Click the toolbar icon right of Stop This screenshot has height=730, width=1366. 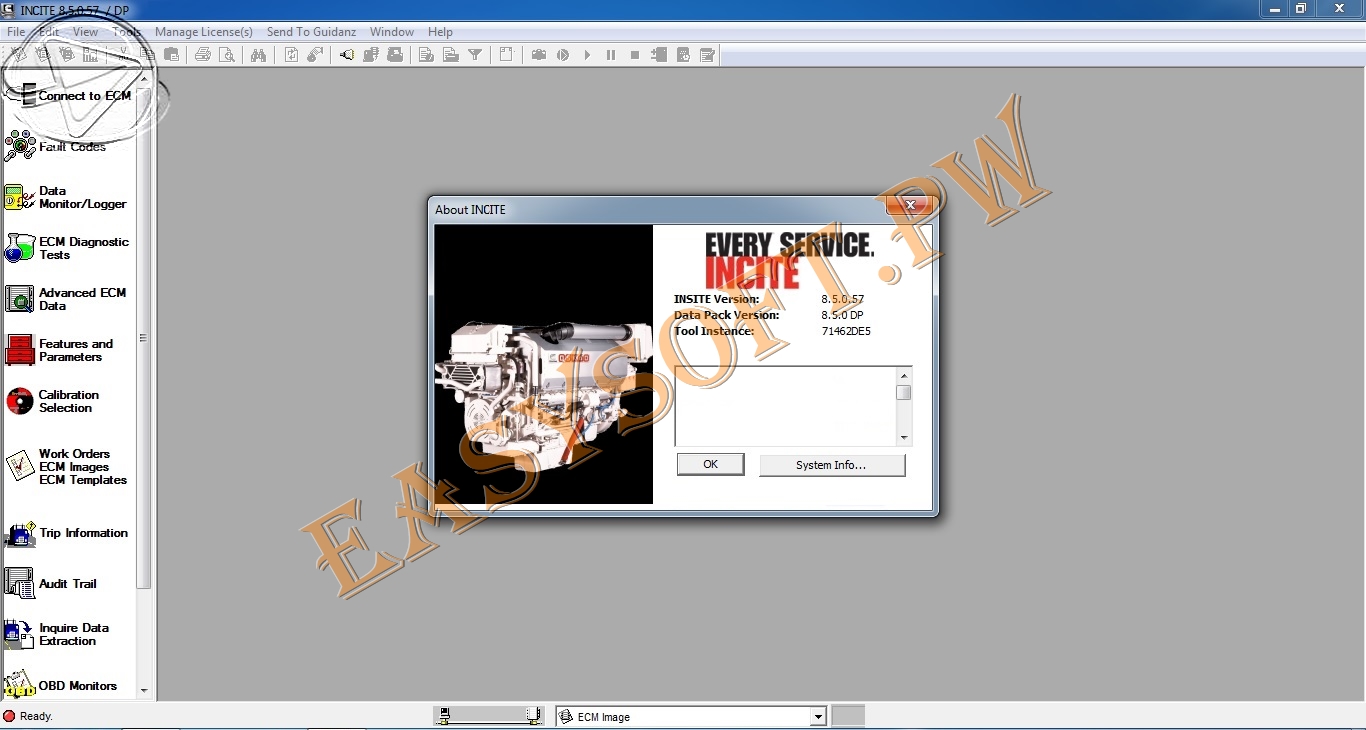click(x=659, y=55)
